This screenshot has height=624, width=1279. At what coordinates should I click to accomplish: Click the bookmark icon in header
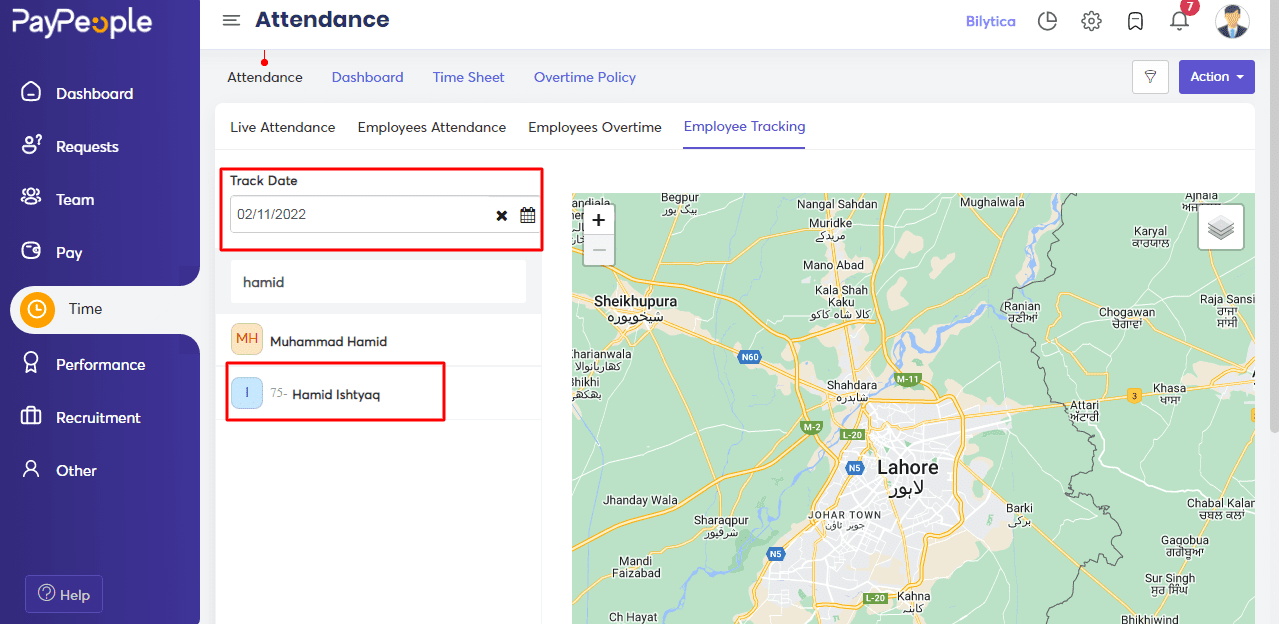tap(1135, 21)
